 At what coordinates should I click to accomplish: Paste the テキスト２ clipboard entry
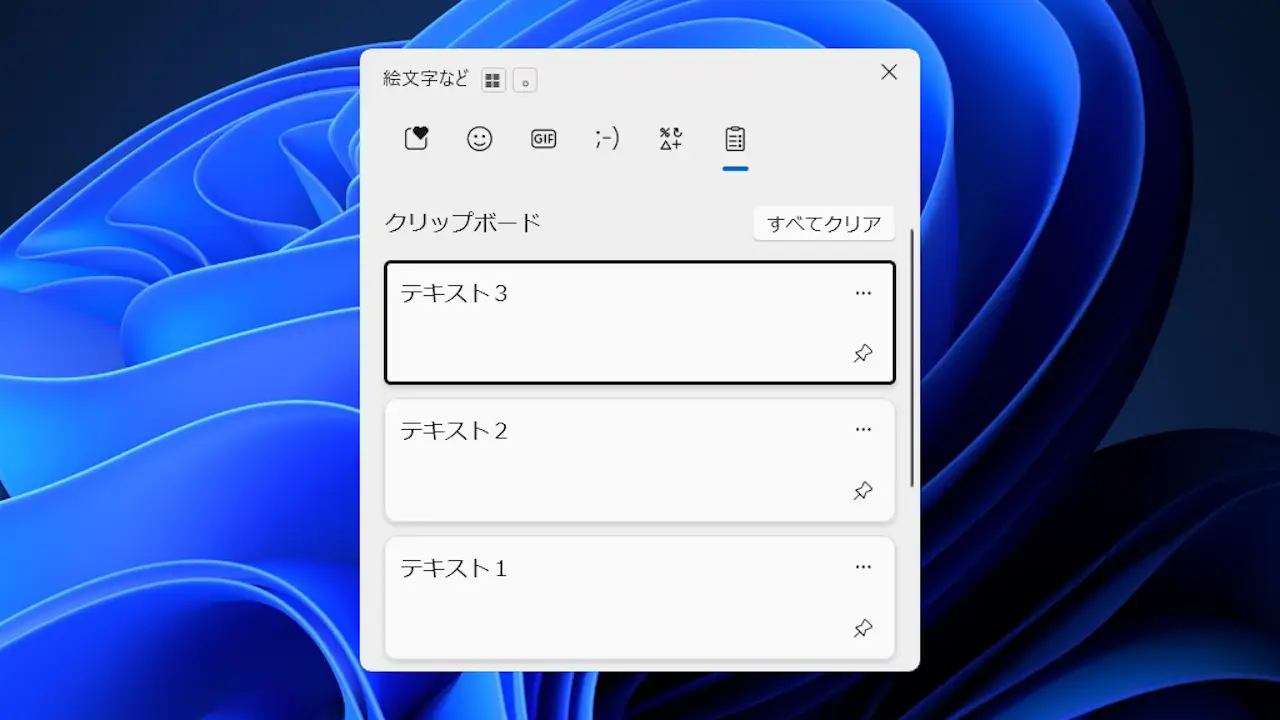tap(640, 460)
